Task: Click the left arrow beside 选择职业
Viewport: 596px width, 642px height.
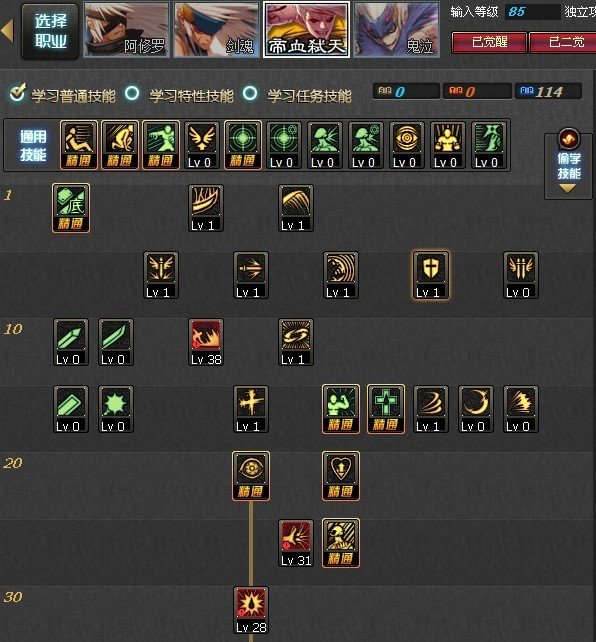Action: tap(7, 31)
